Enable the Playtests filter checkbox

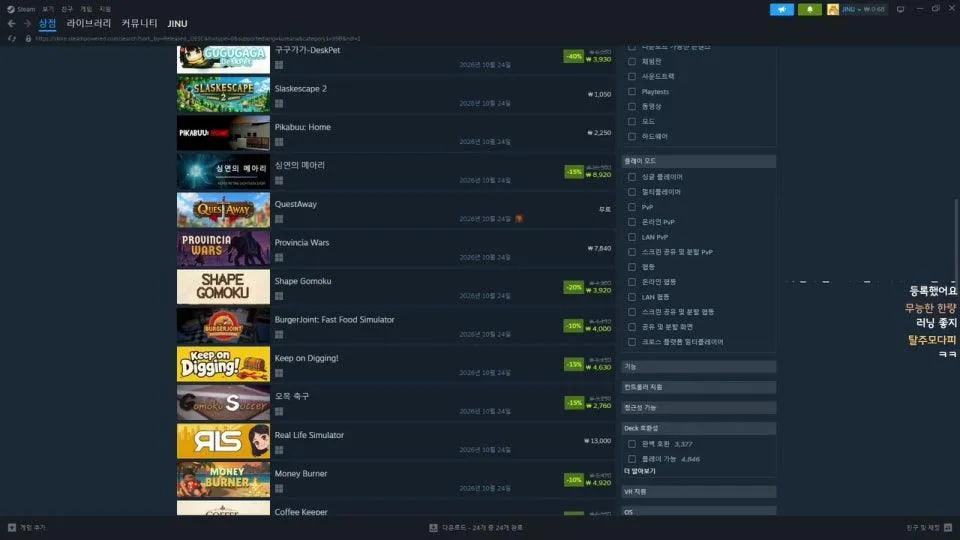tap(632, 92)
